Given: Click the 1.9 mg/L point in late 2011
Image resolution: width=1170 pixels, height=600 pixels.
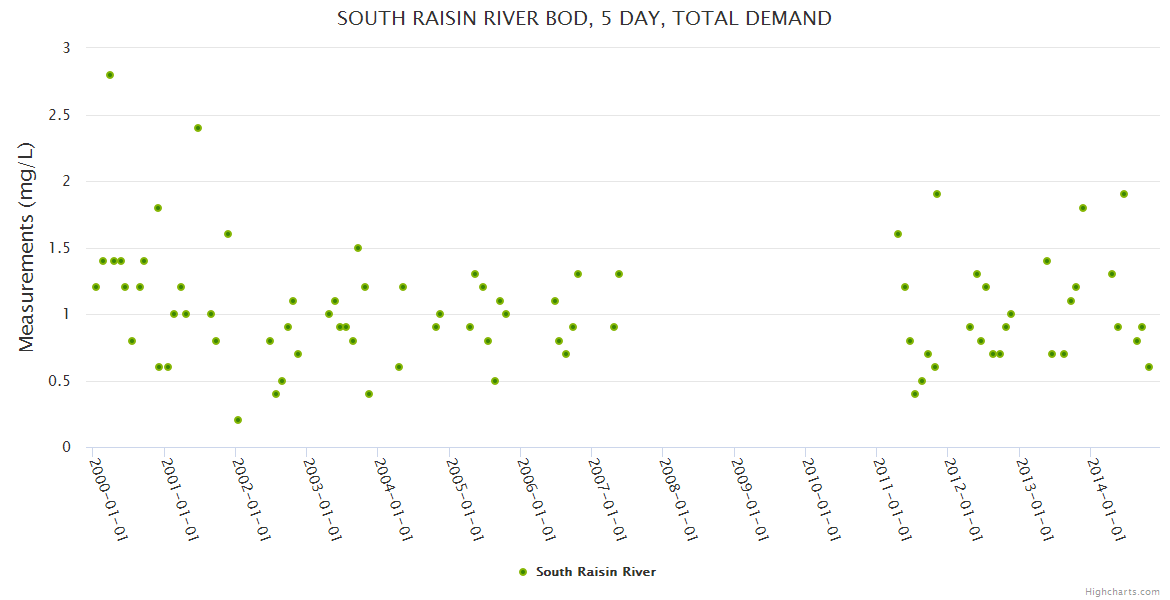Looking at the screenshot, I should [x=937, y=194].
